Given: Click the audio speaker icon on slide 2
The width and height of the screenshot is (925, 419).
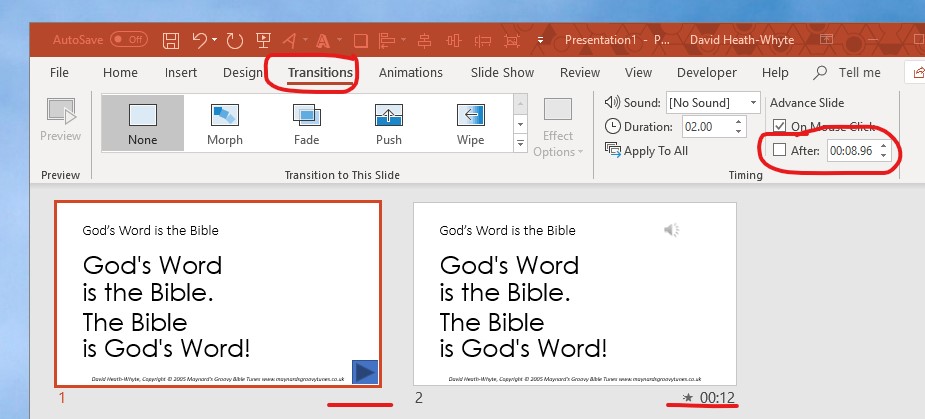Looking at the screenshot, I should [x=672, y=230].
